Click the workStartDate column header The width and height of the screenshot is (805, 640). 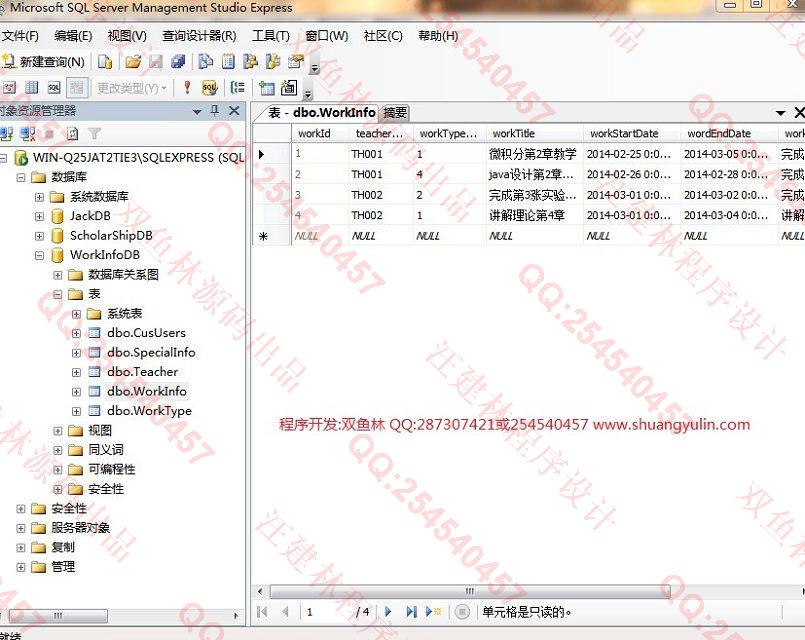tap(632, 133)
